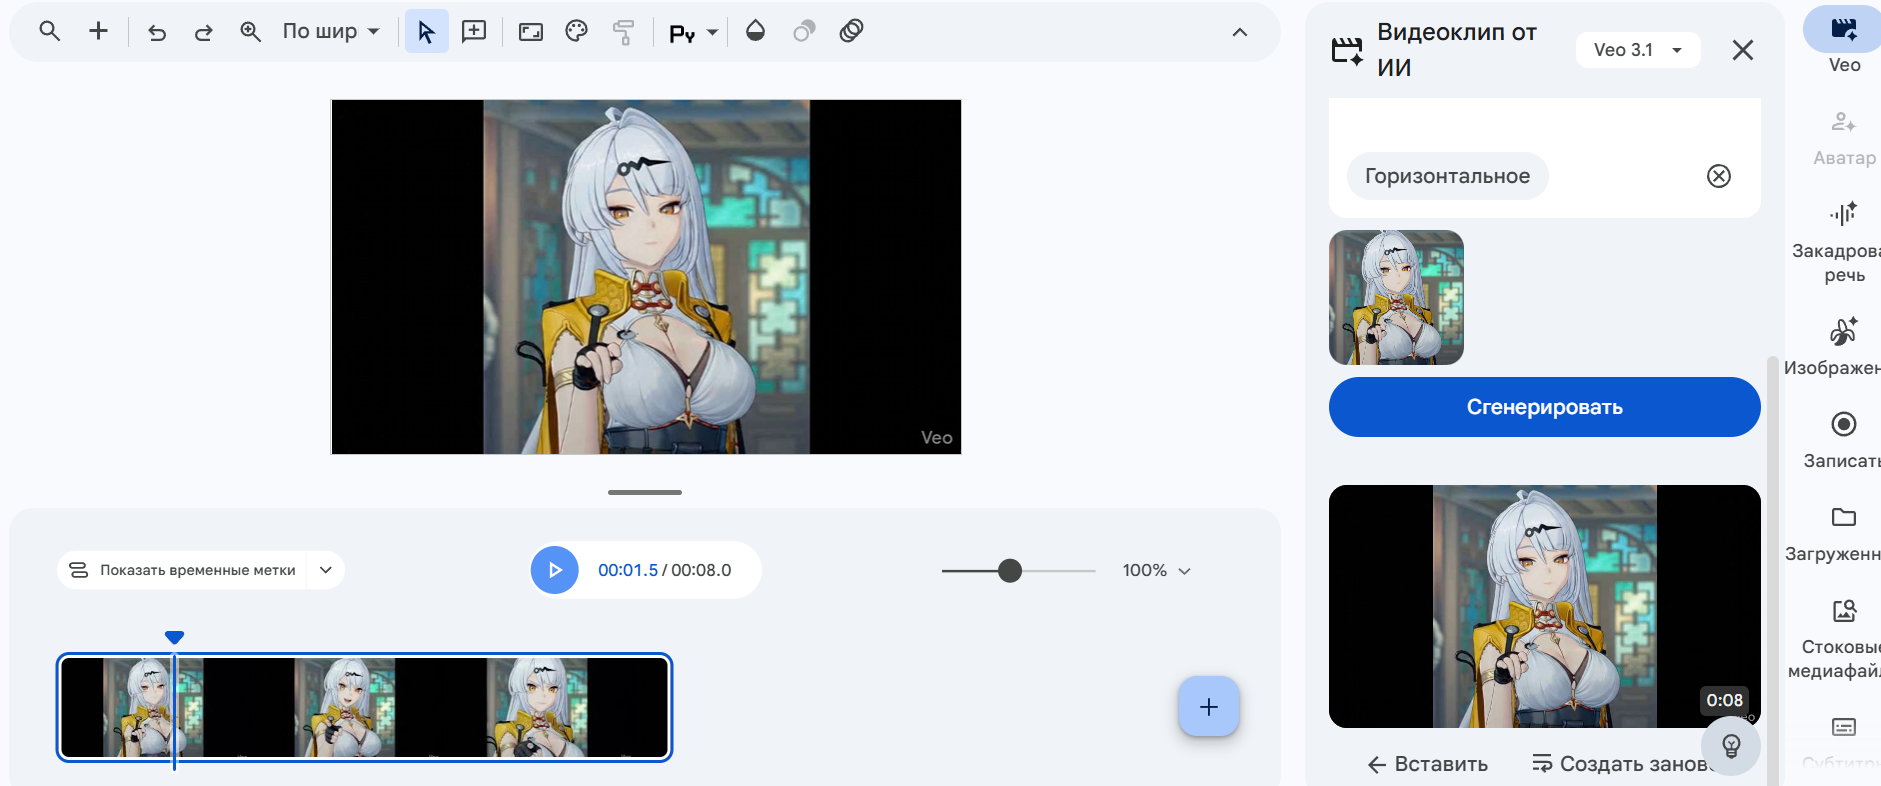The width and height of the screenshot is (1881, 786).
Task: Click the lightbulb suggestions icon
Action: point(1731,746)
